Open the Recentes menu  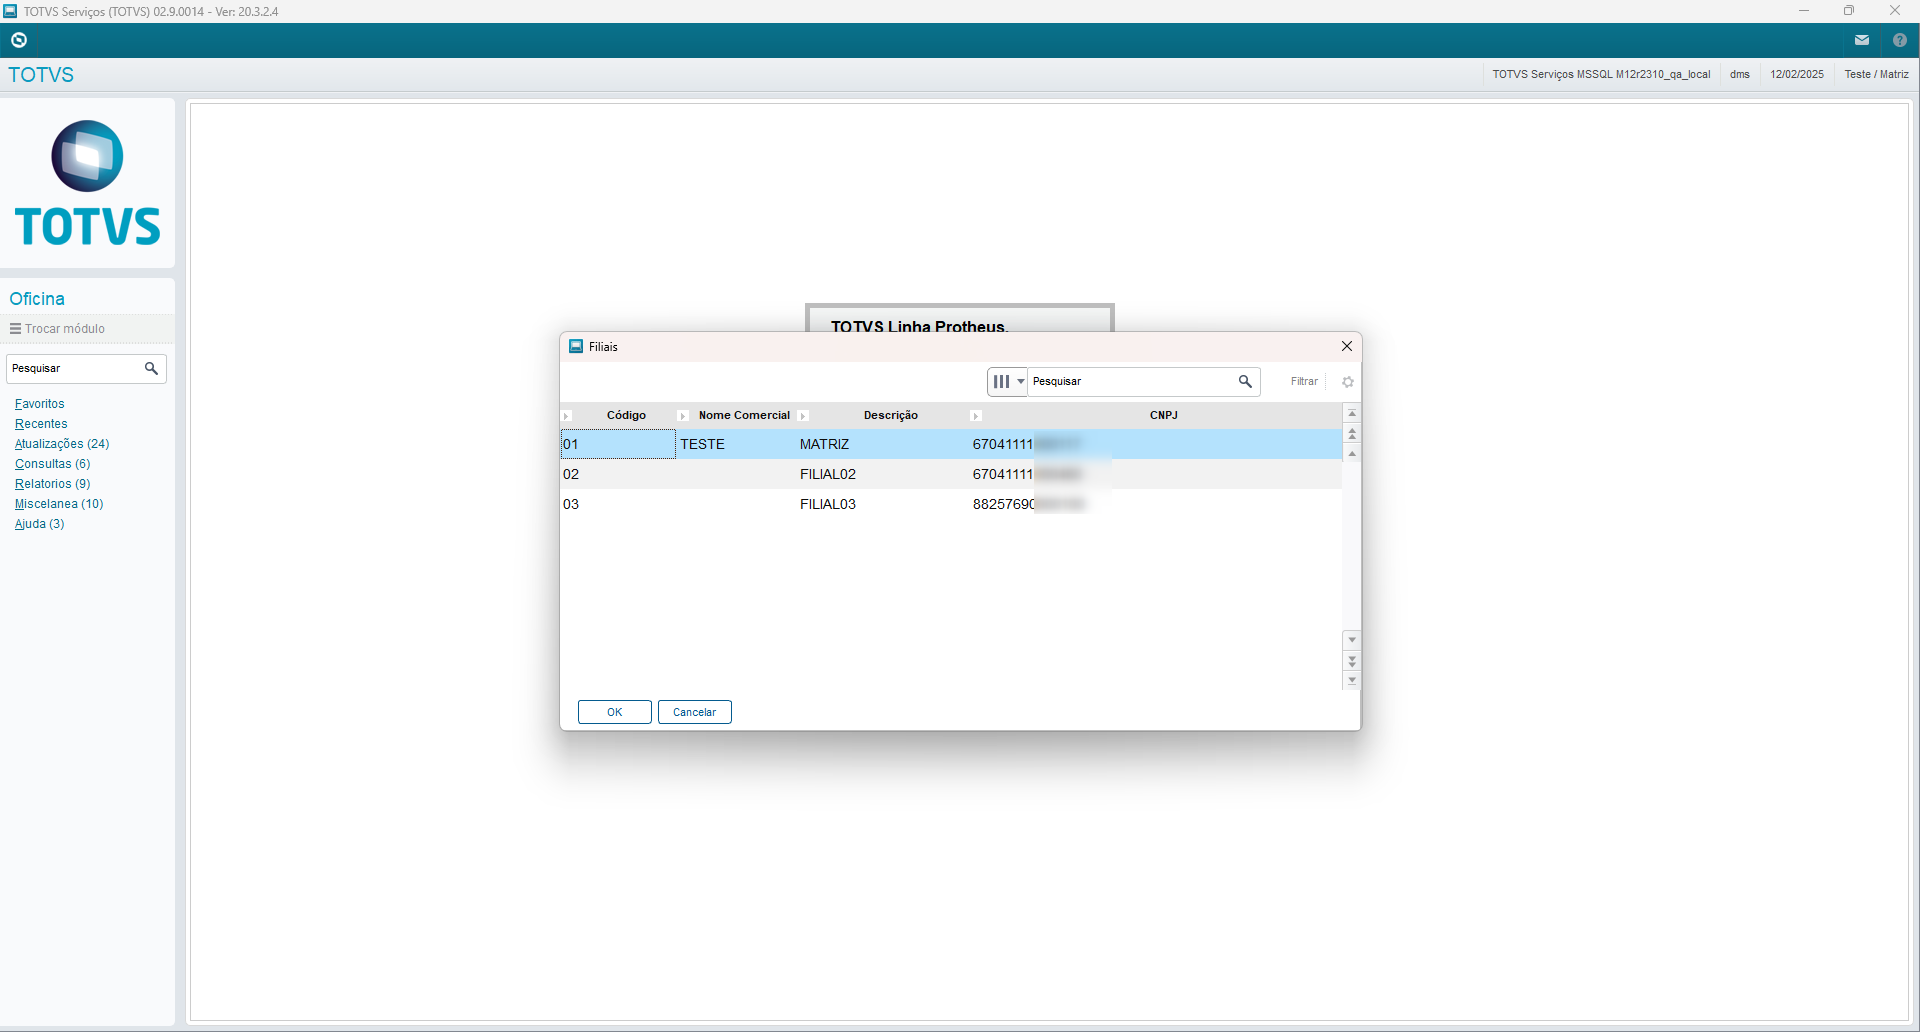(41, 424)
